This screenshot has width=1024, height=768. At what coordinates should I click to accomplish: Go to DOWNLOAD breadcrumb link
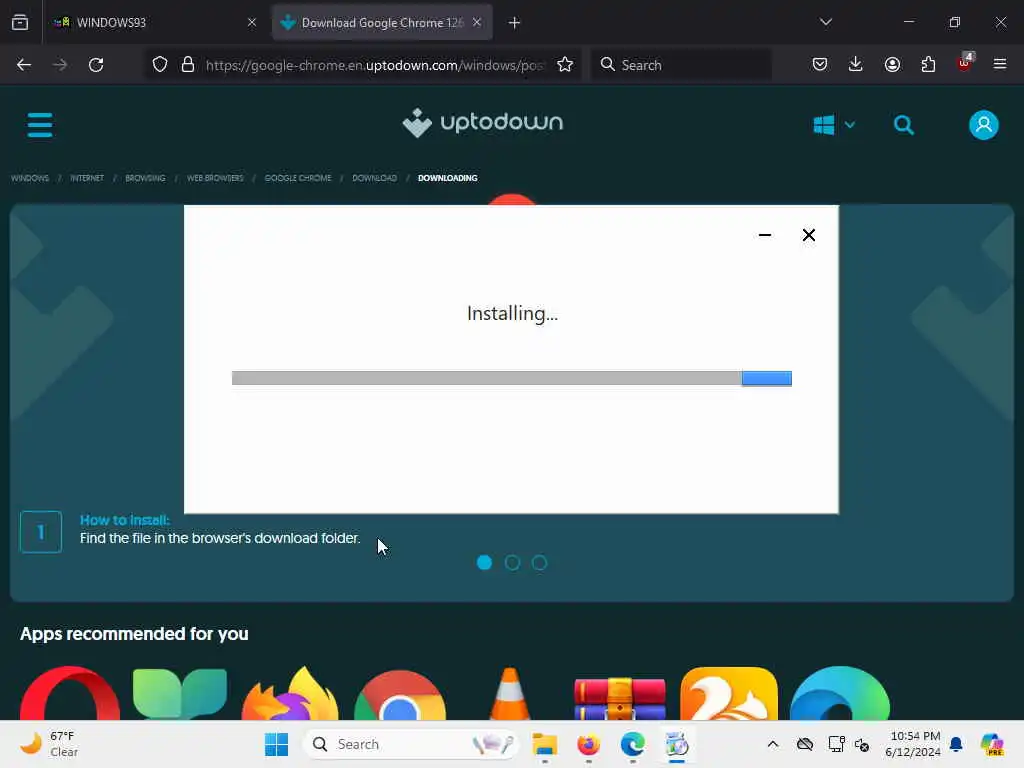tap(374, 178)
